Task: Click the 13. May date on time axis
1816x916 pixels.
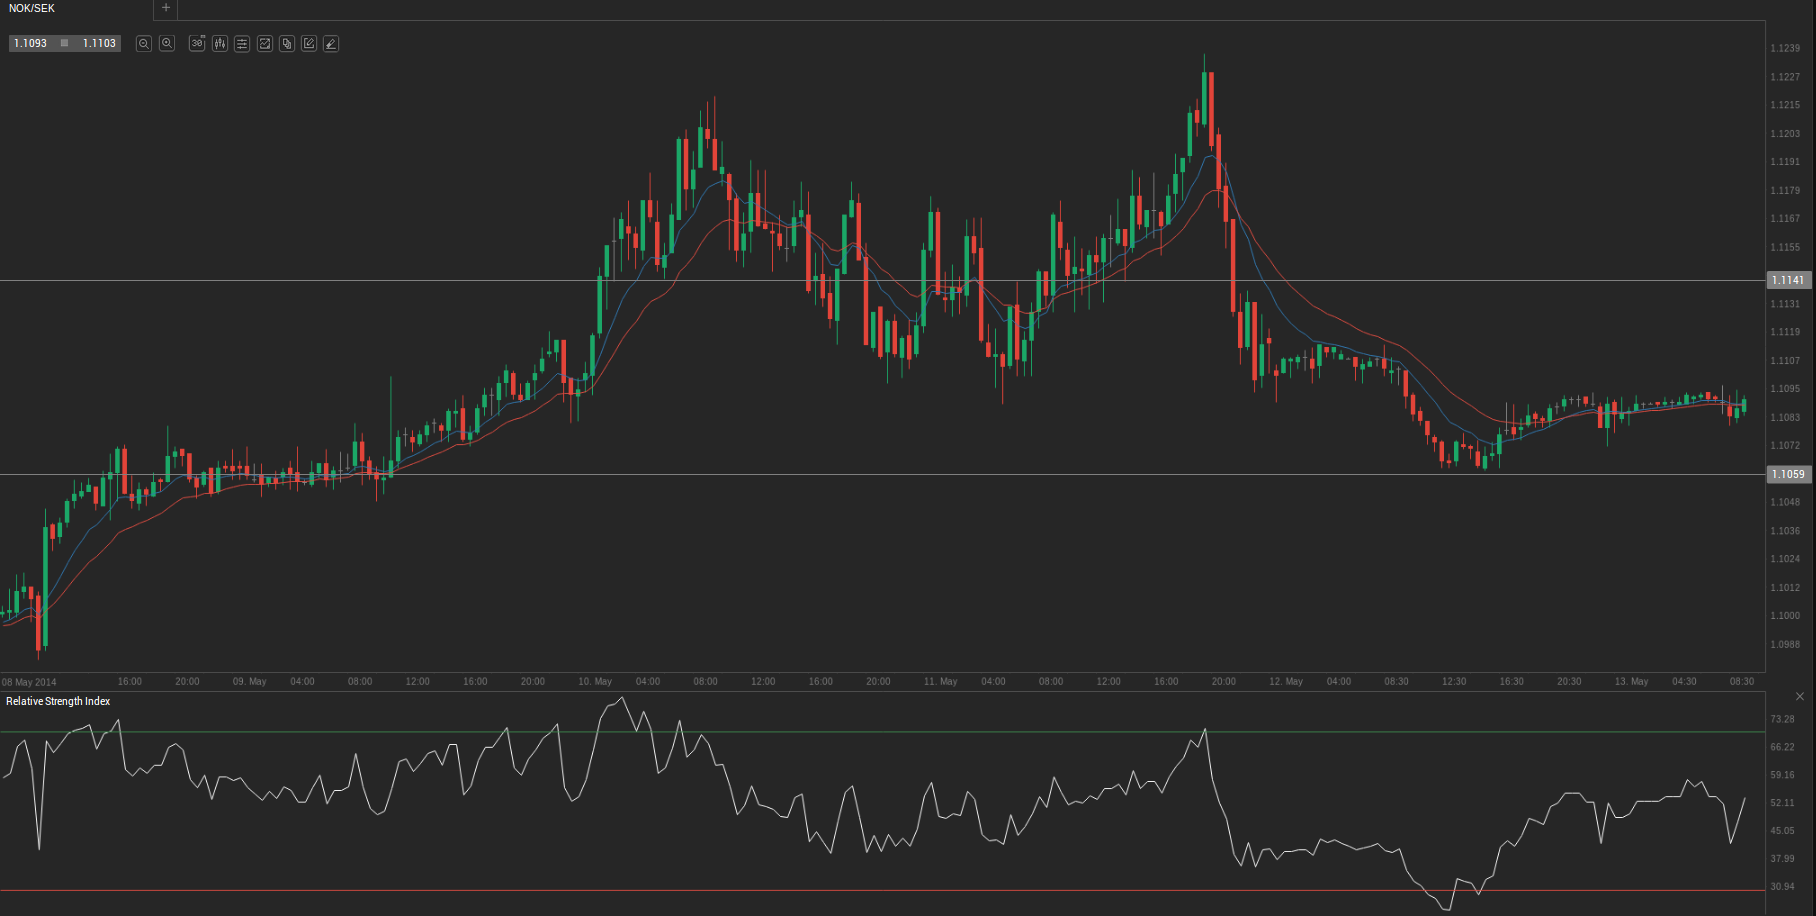Action: pyautogui.click(x=1631, y=682)
